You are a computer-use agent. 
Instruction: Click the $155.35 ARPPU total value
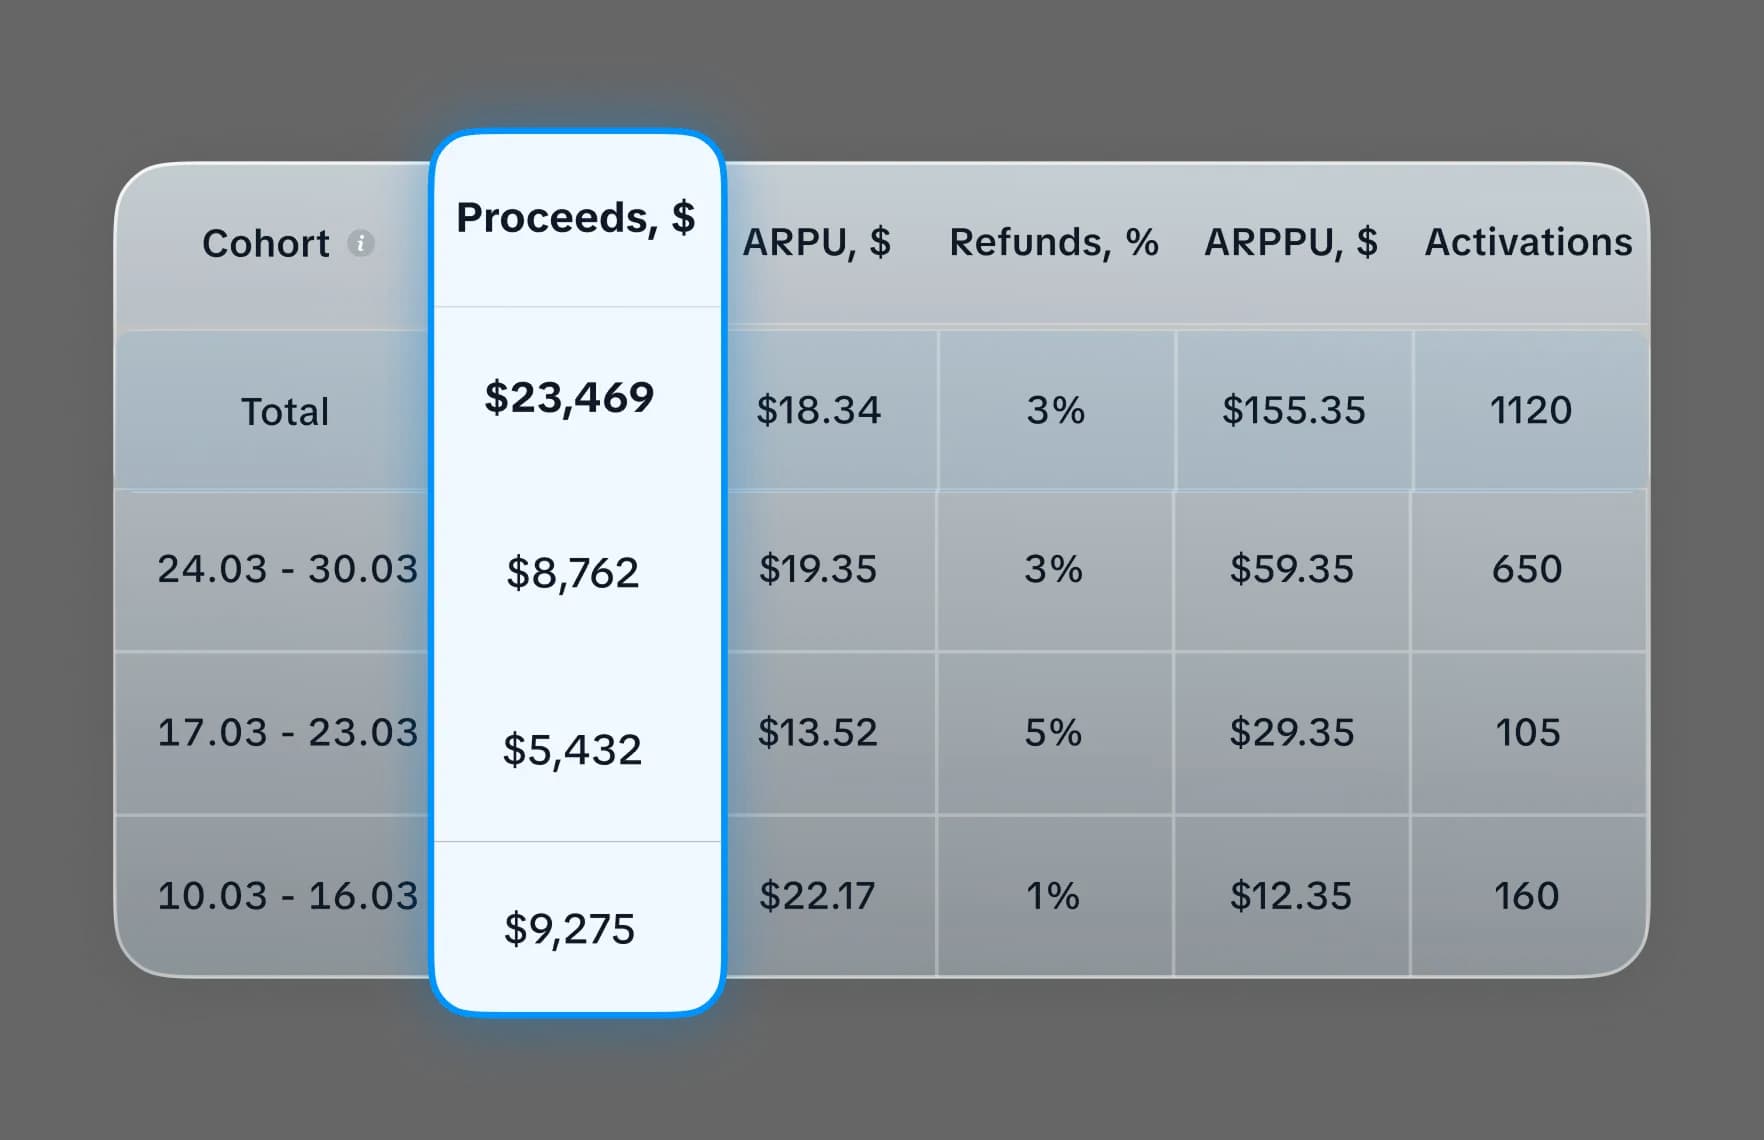click(x=1295, y=410)
